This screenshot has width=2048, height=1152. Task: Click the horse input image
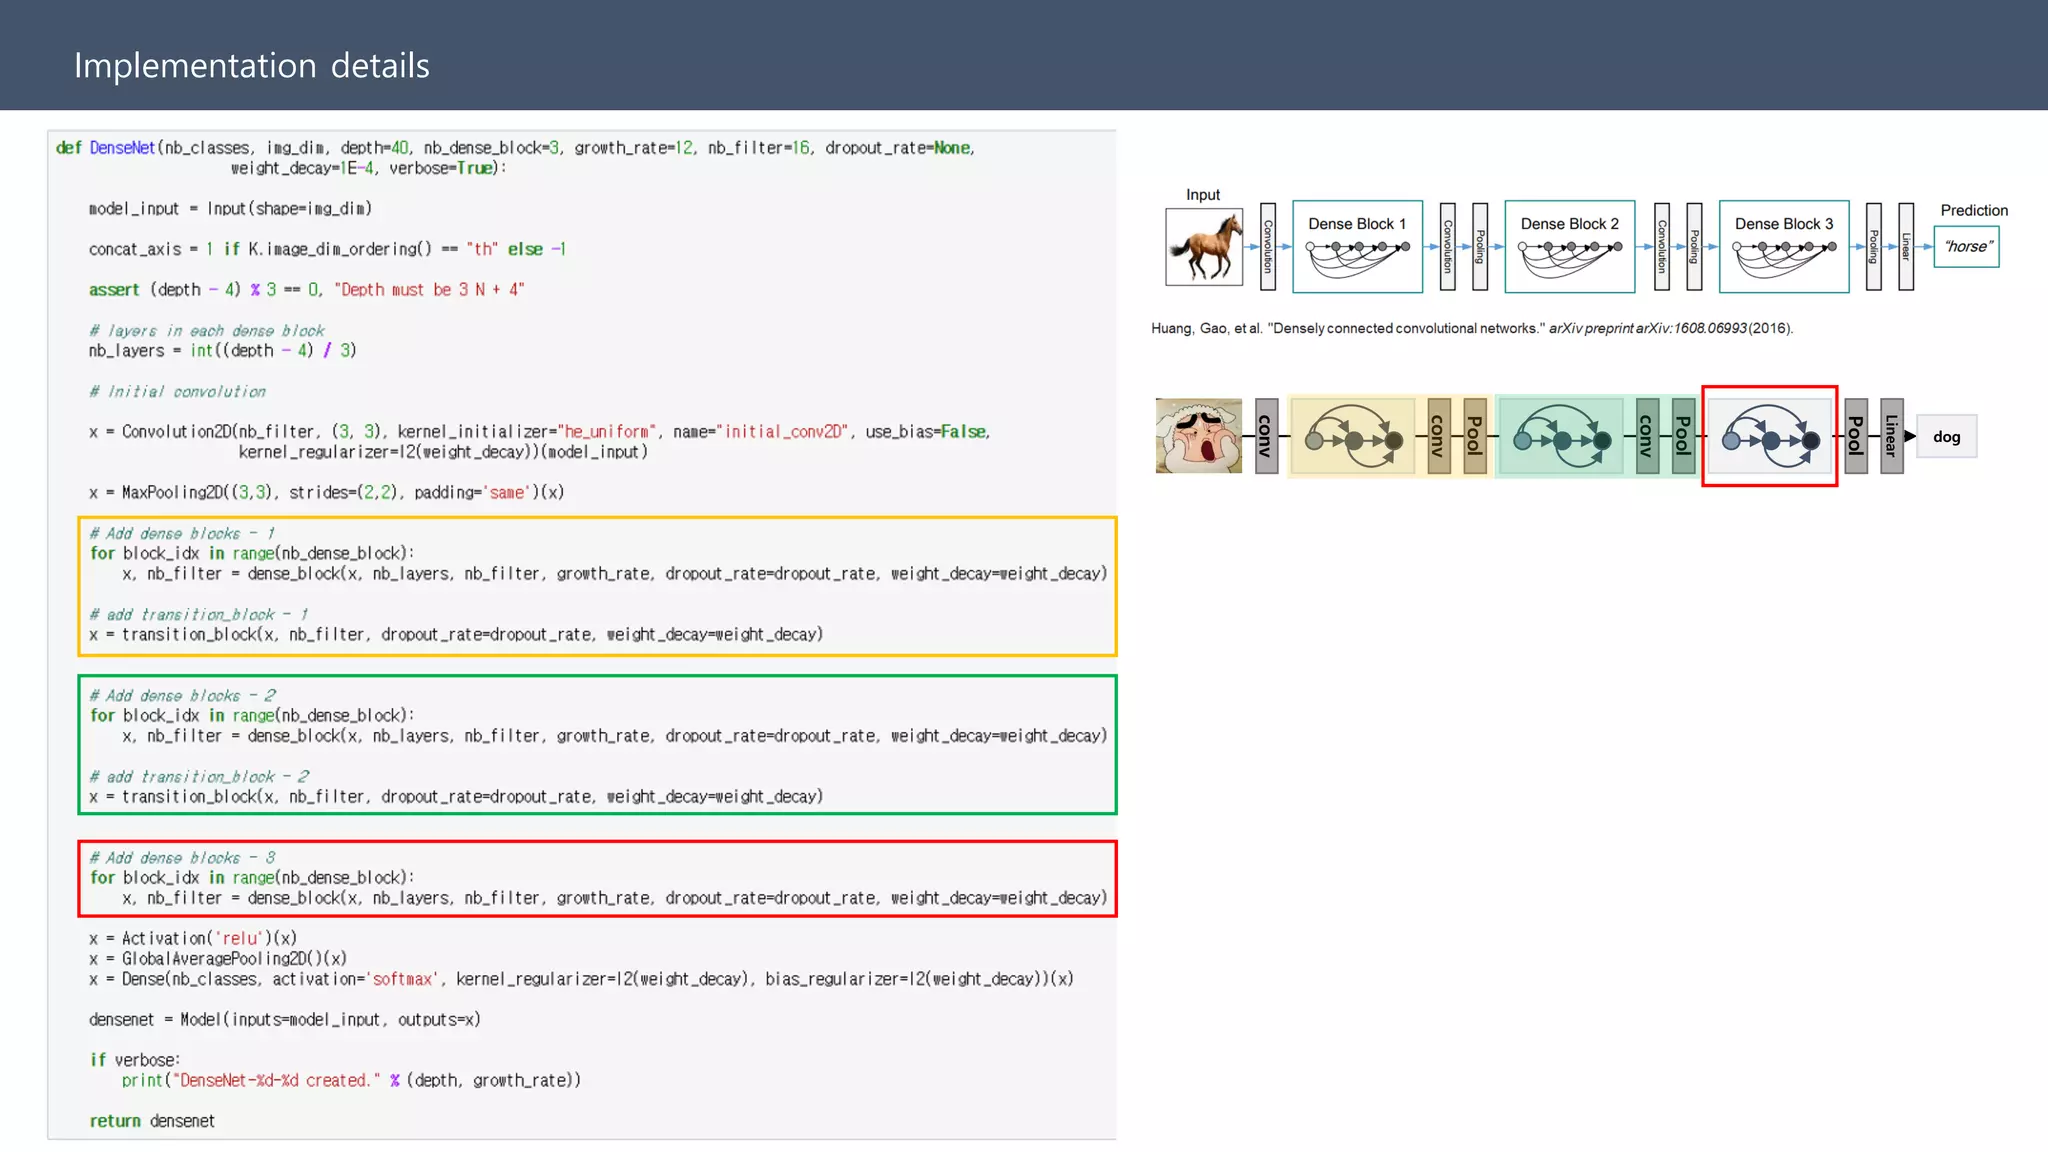1204,247
